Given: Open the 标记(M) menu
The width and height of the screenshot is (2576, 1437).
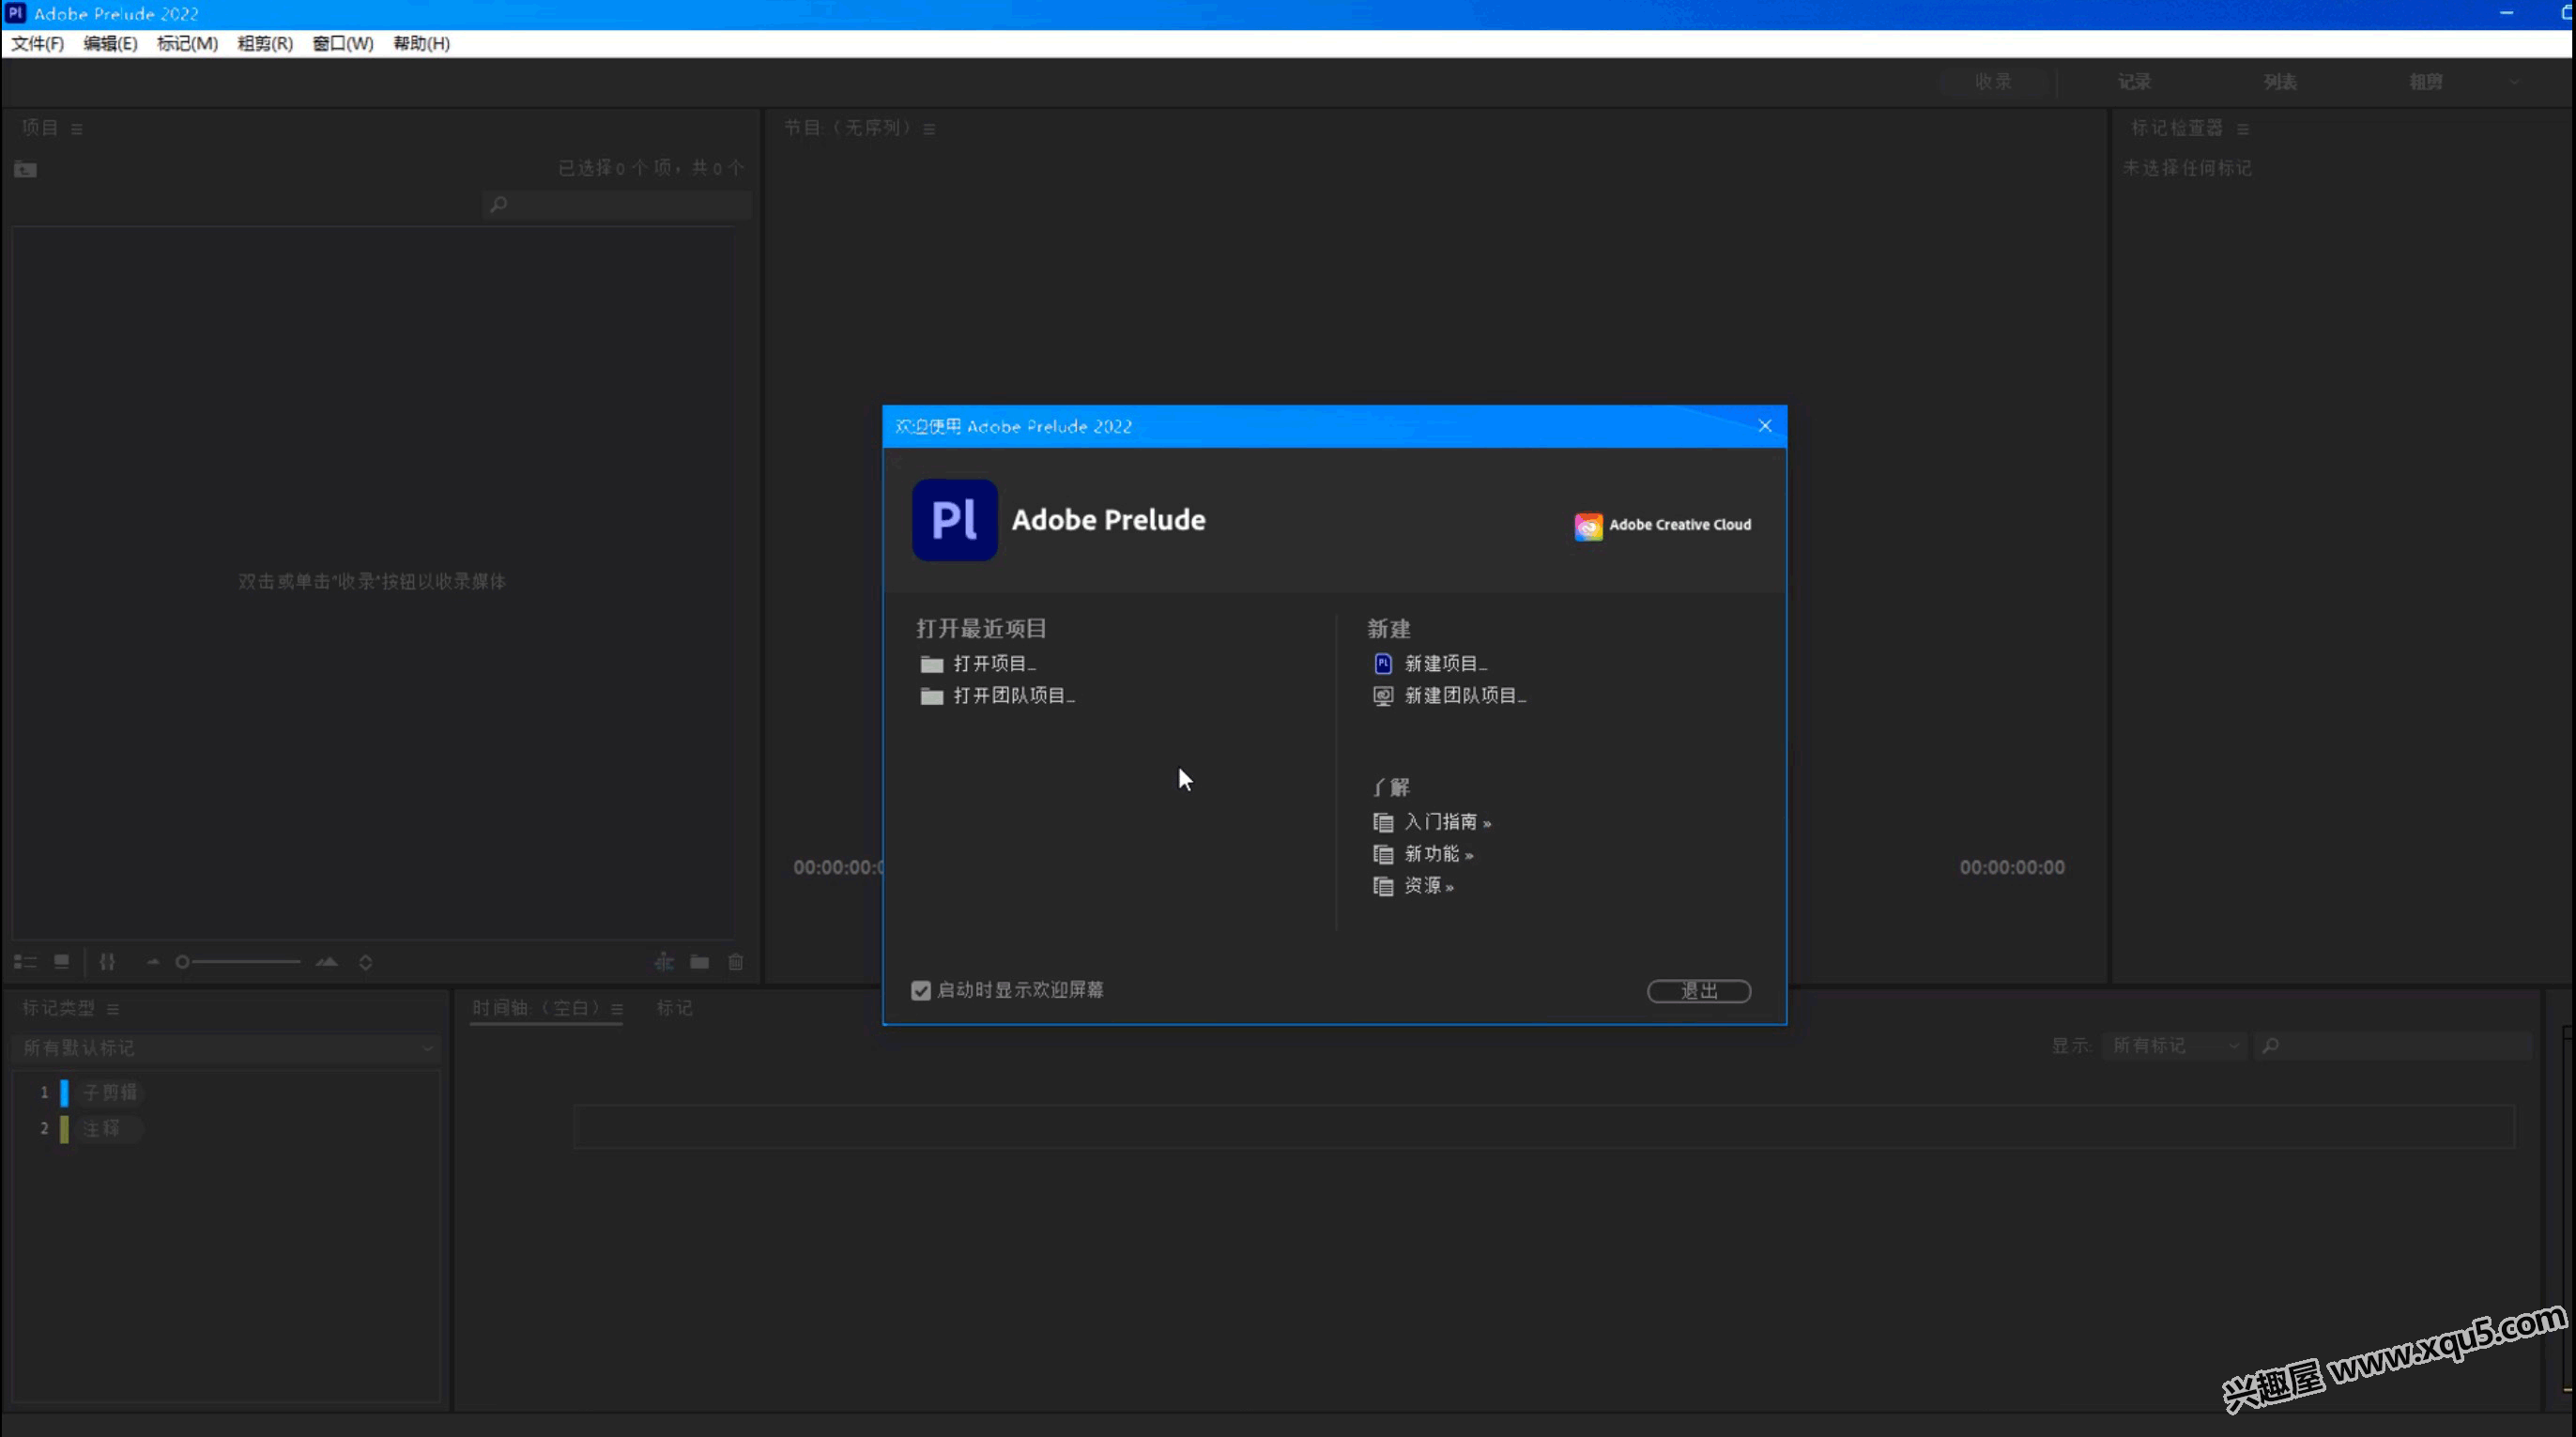Looking at the screenshot, I should 187,43.
